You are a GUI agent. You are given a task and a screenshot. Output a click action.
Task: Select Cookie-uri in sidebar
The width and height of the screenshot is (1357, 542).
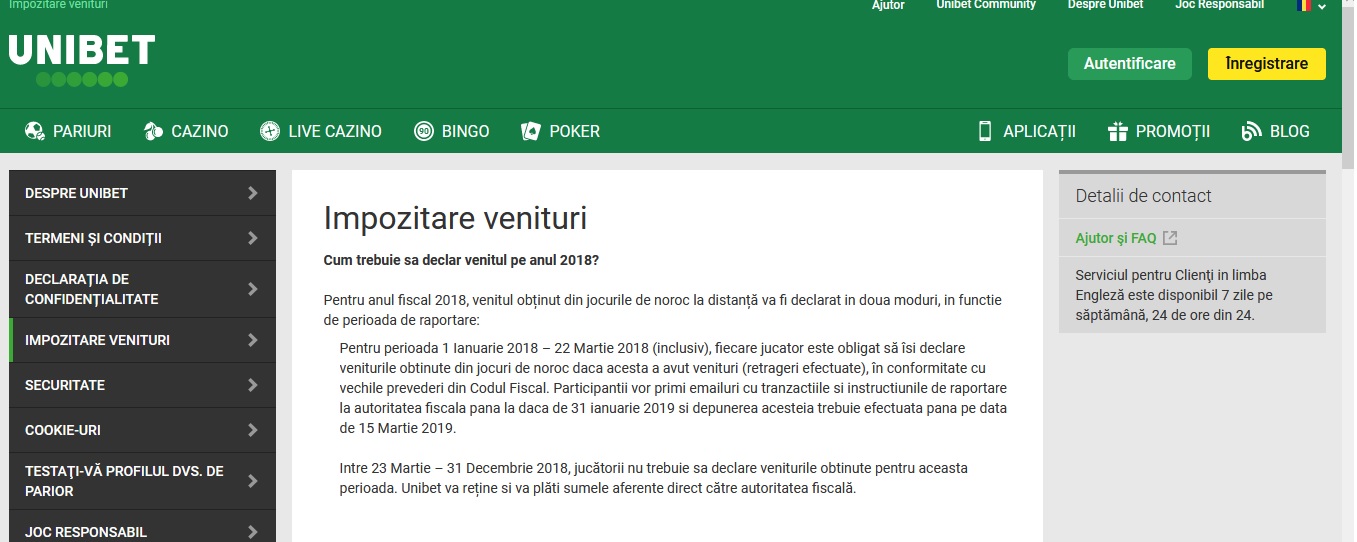(x=142, y=430)
